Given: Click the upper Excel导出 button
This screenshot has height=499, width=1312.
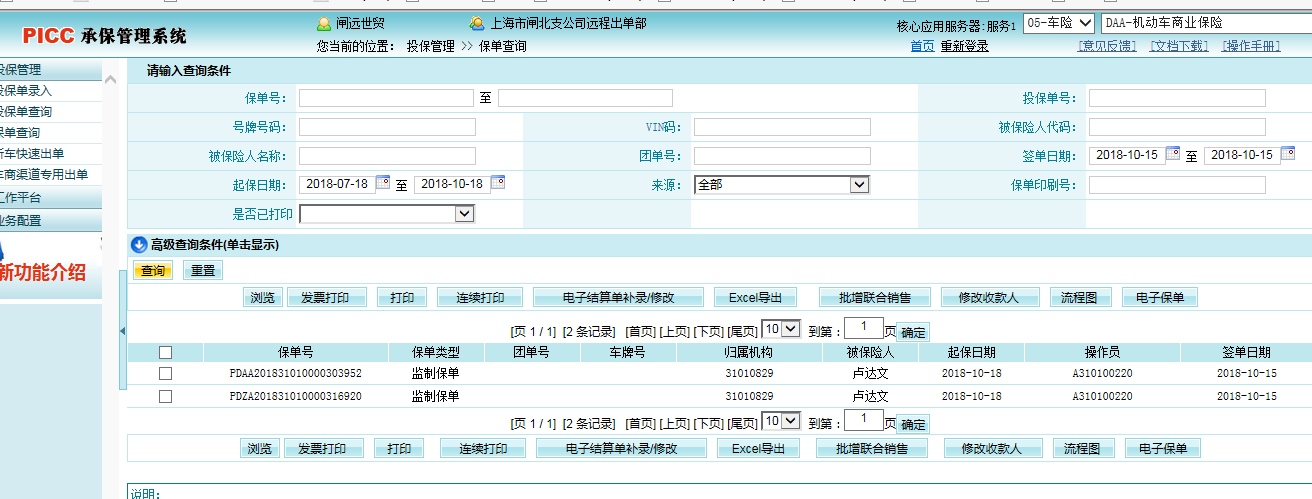Looking at the screenshot, I should 755,297.
